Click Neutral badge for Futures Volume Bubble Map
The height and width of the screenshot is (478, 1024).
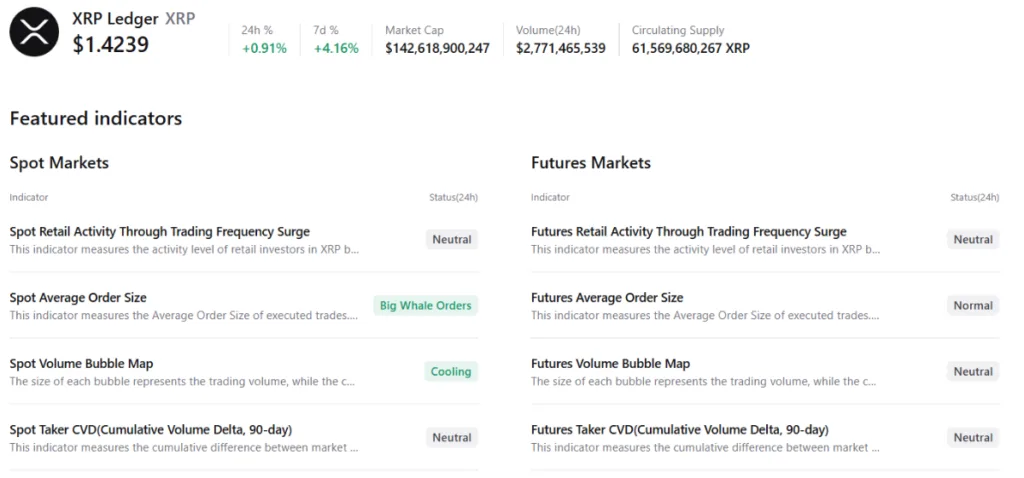(x=973, y=372)
